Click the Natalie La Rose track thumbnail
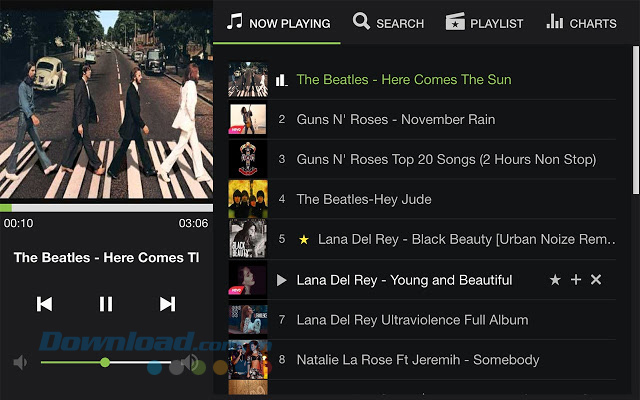Screen dimensions: 640x400 (248, 360)
